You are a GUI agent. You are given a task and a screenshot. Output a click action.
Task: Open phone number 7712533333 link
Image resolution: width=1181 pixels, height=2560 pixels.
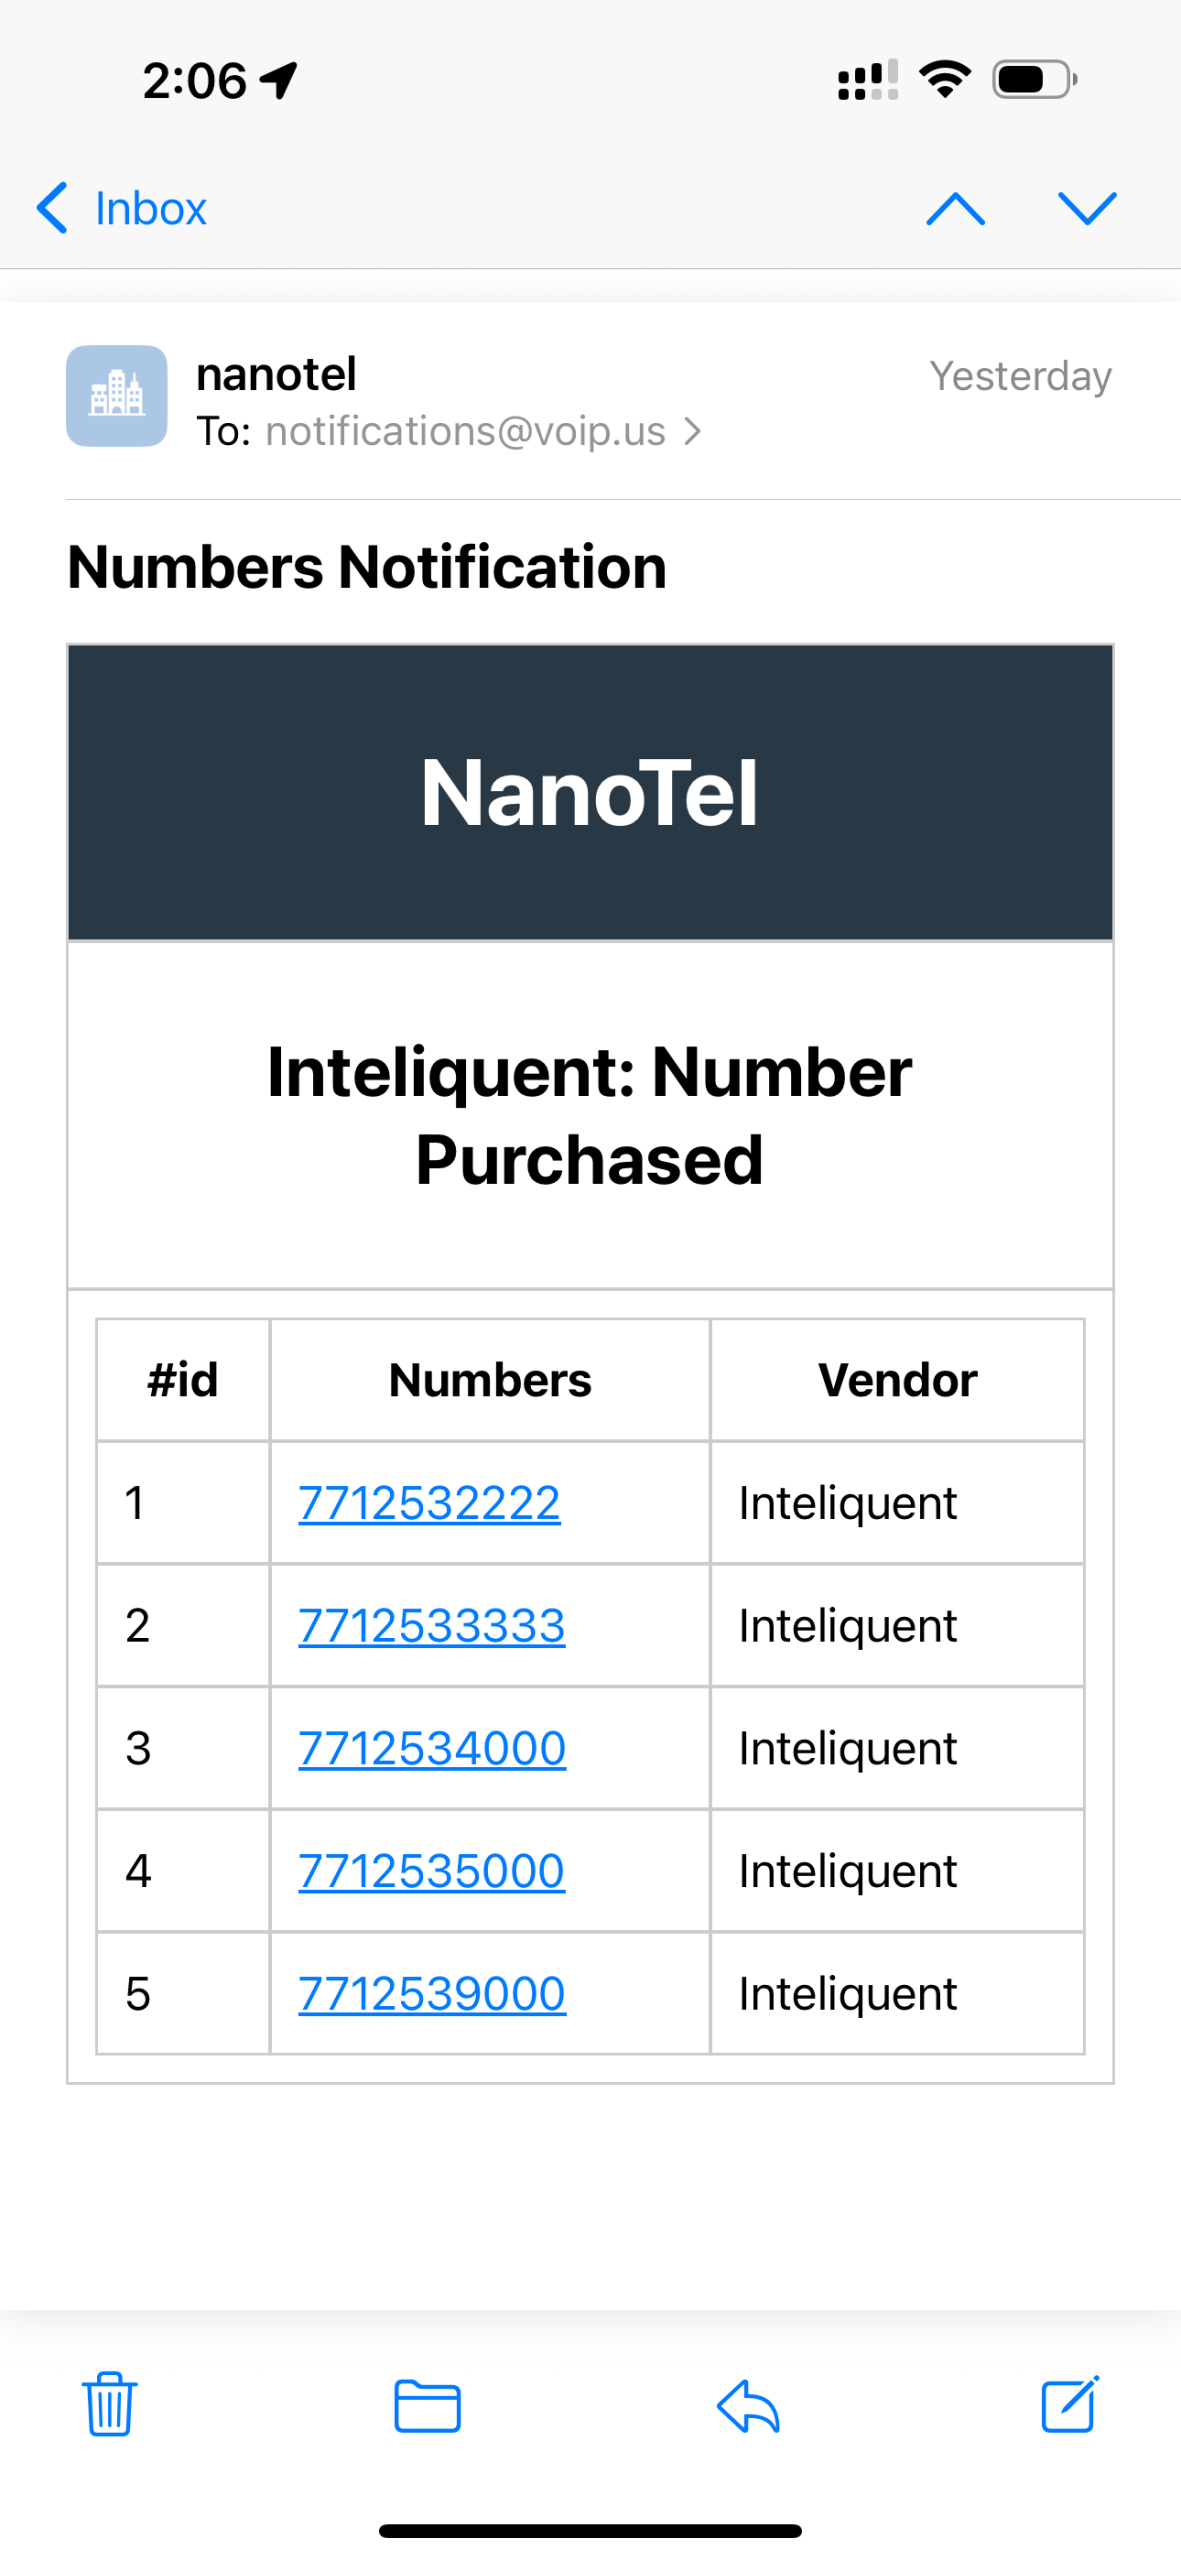(x=432, y=1625)
